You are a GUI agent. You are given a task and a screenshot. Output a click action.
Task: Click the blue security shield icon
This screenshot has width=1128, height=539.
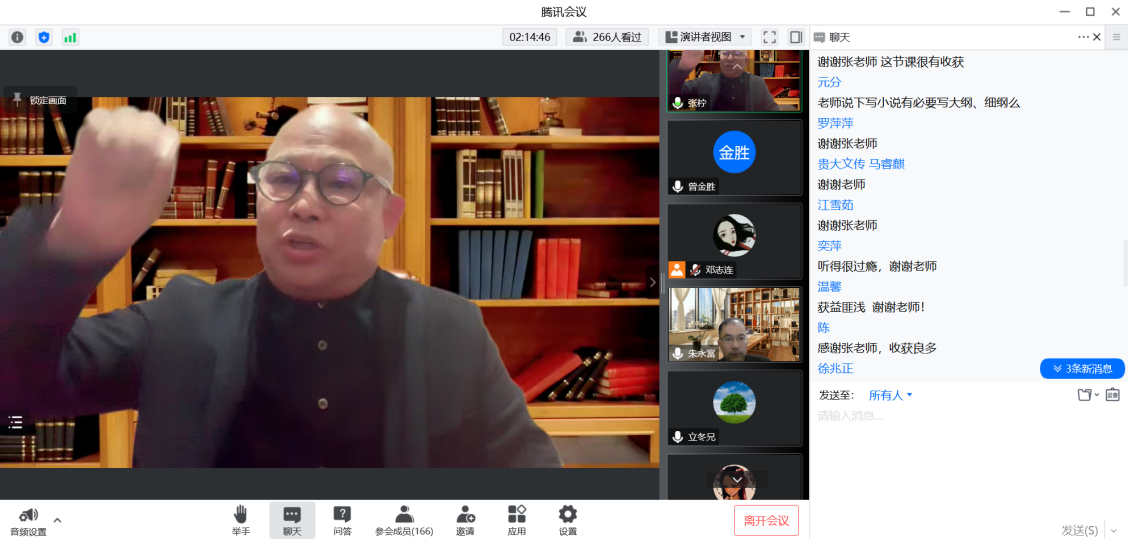coord(43,37)
